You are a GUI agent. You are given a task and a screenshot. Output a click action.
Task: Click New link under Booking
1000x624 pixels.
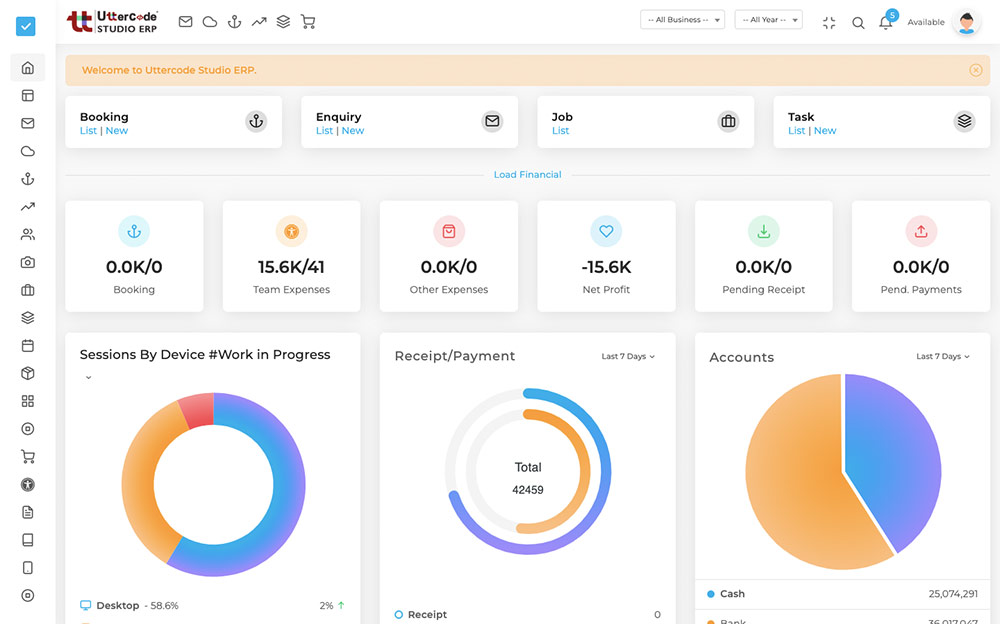117,131
